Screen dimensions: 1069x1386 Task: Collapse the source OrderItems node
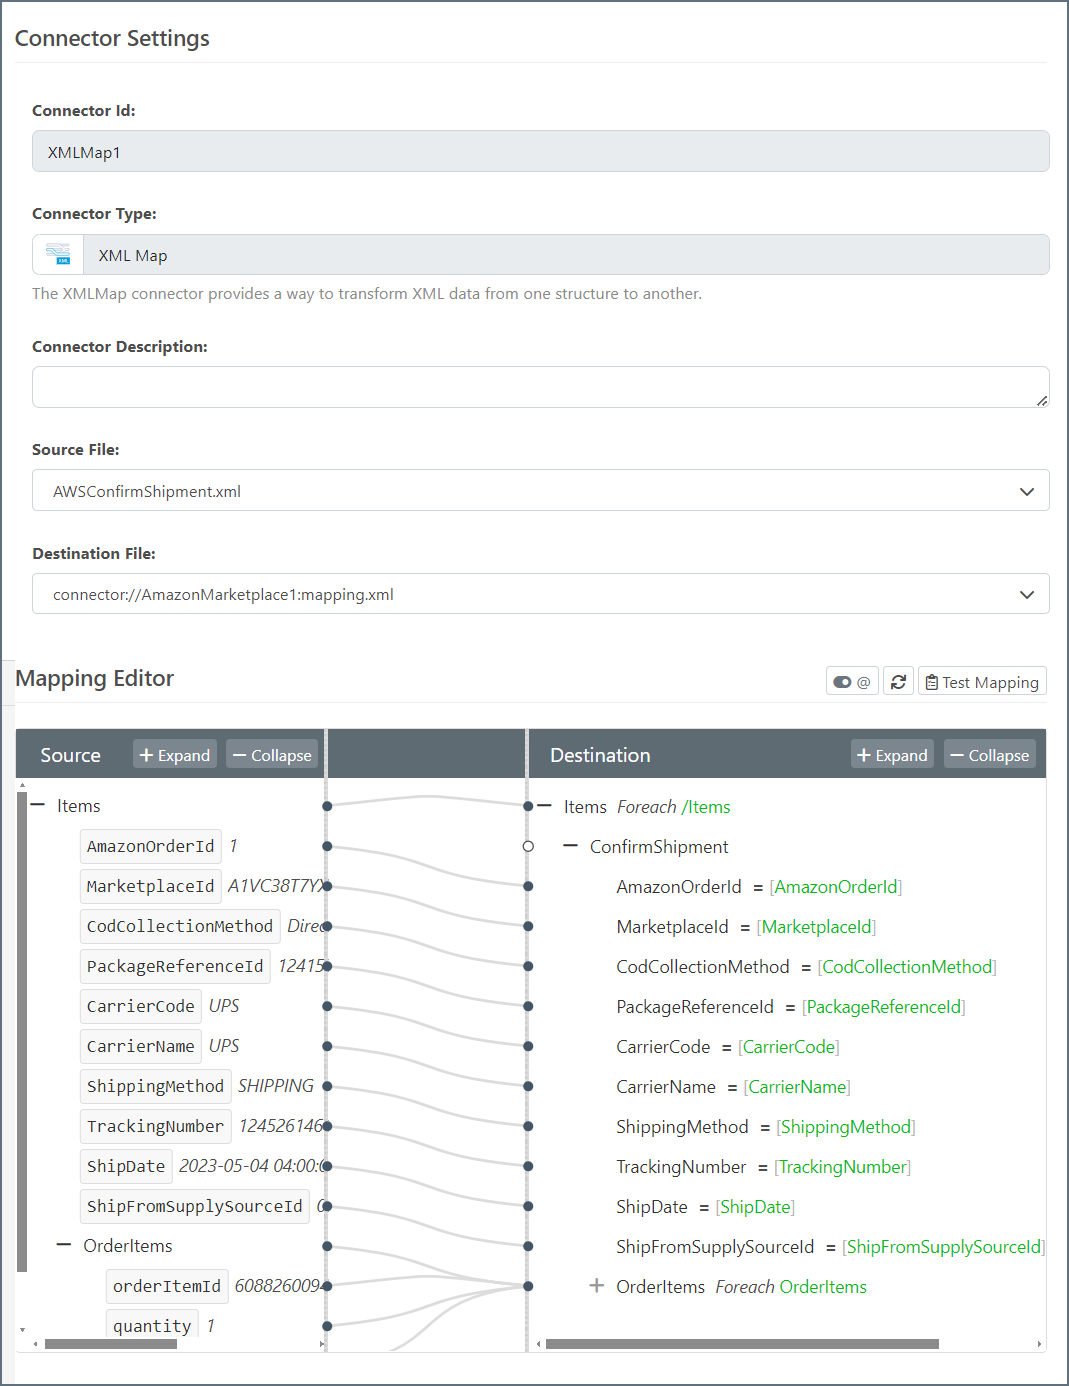(x=64, y=1245)
